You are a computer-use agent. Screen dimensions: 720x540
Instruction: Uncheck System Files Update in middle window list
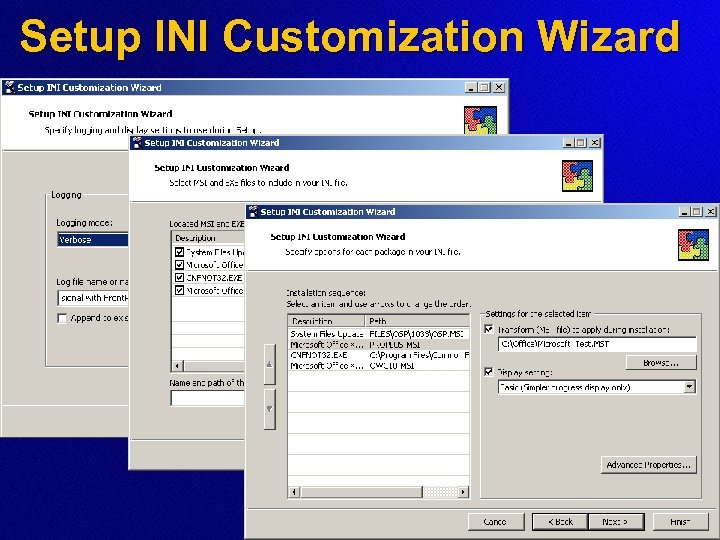tap(179, 252)
